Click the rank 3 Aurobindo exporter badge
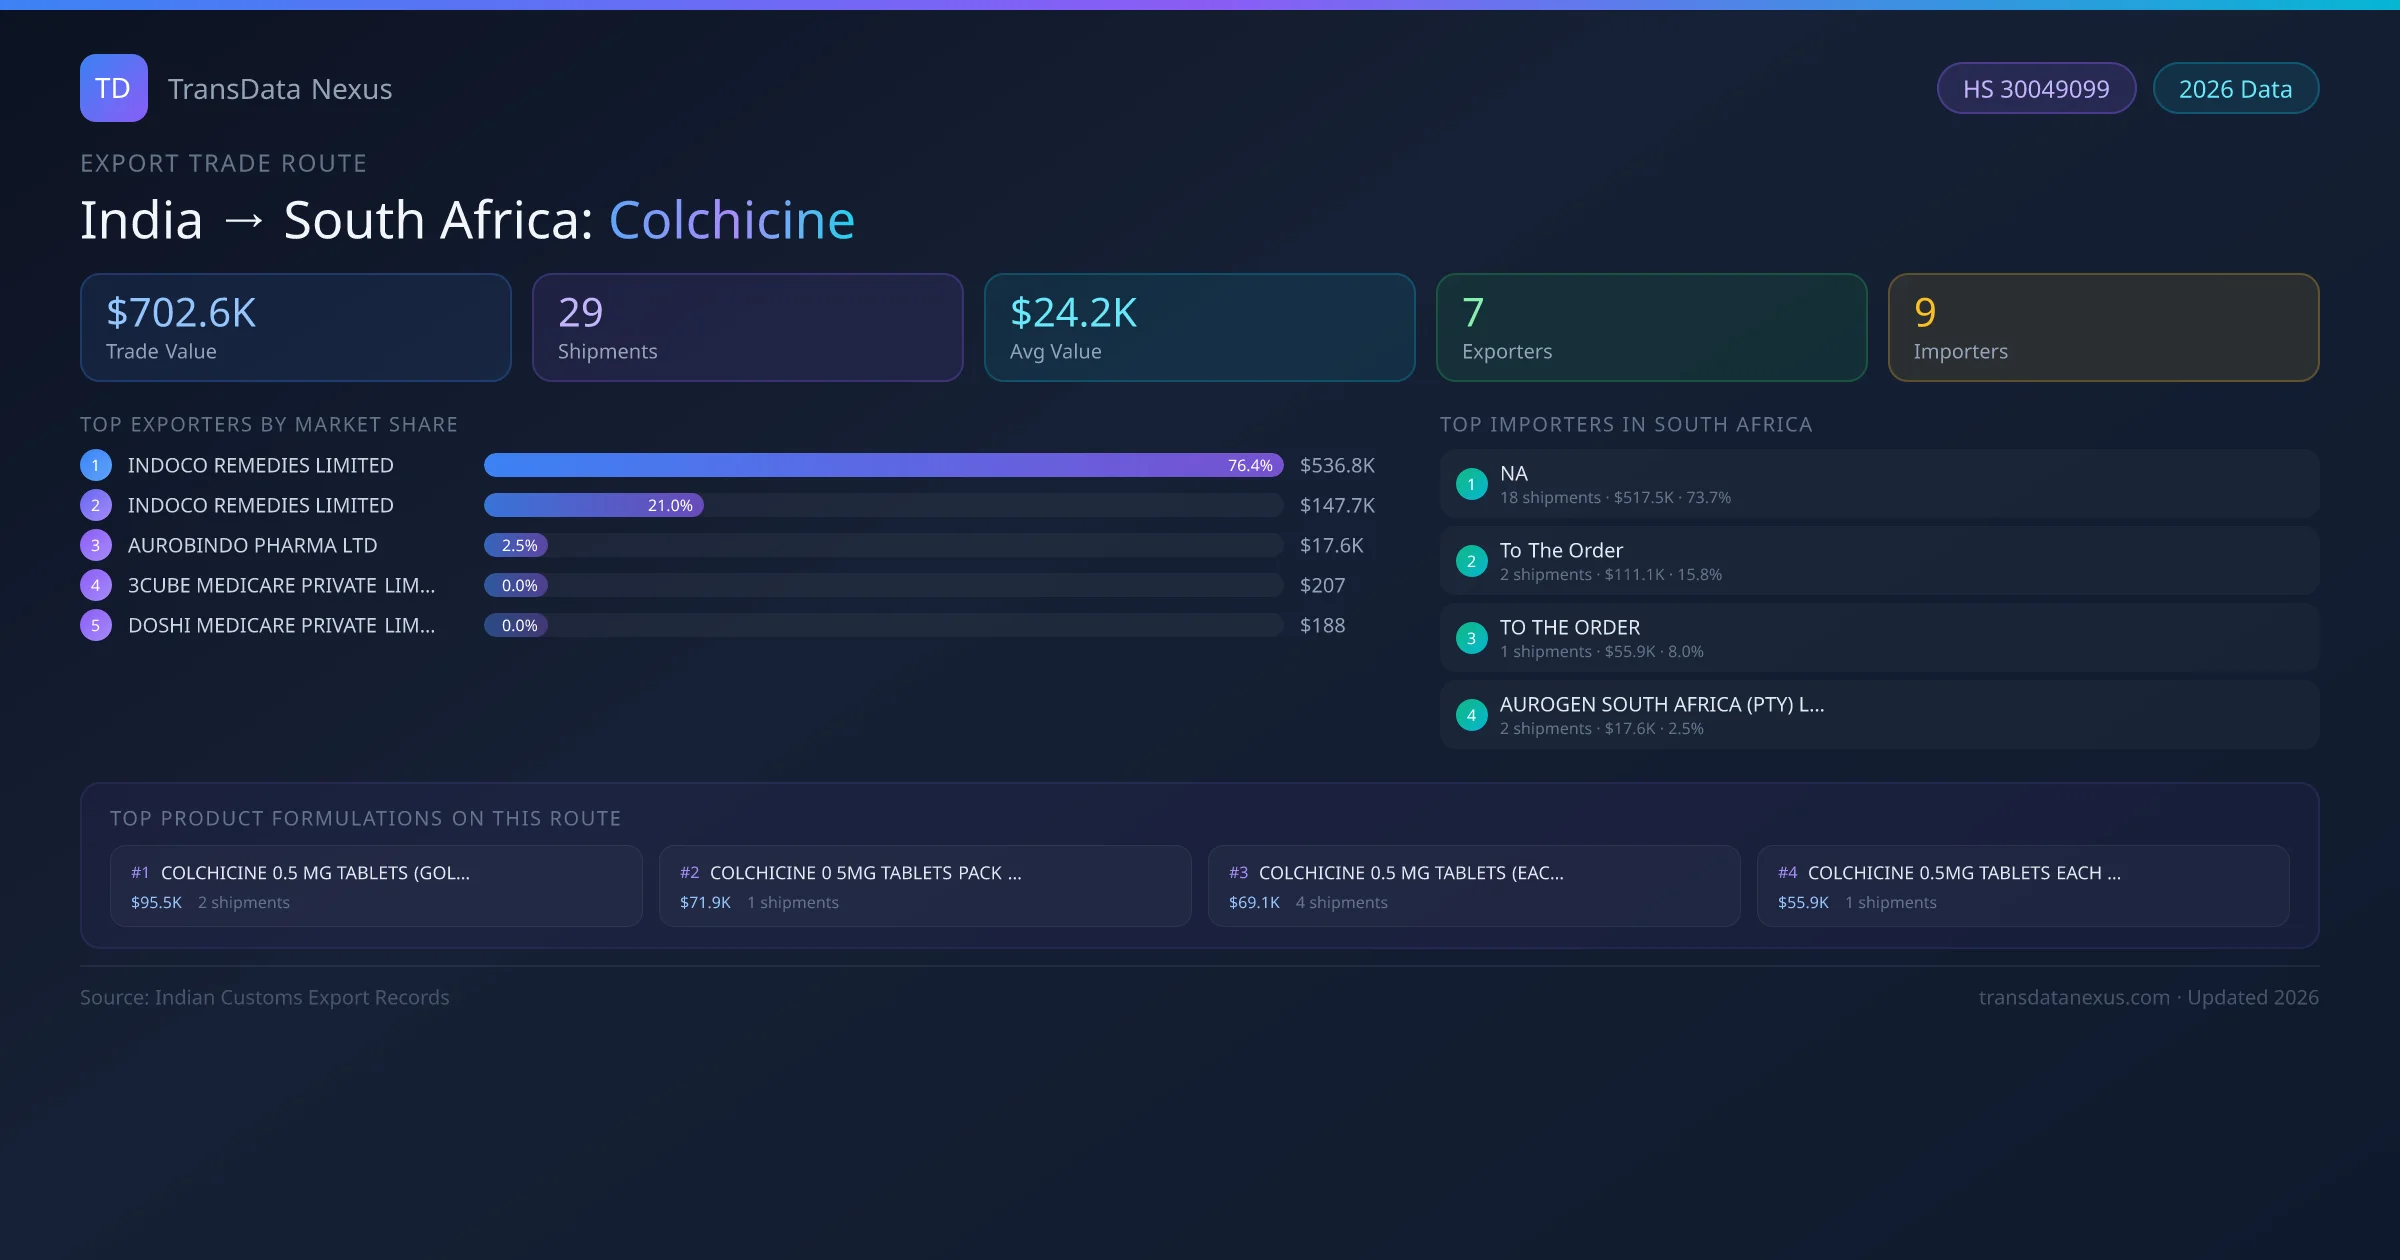 [x=95, y=545]
